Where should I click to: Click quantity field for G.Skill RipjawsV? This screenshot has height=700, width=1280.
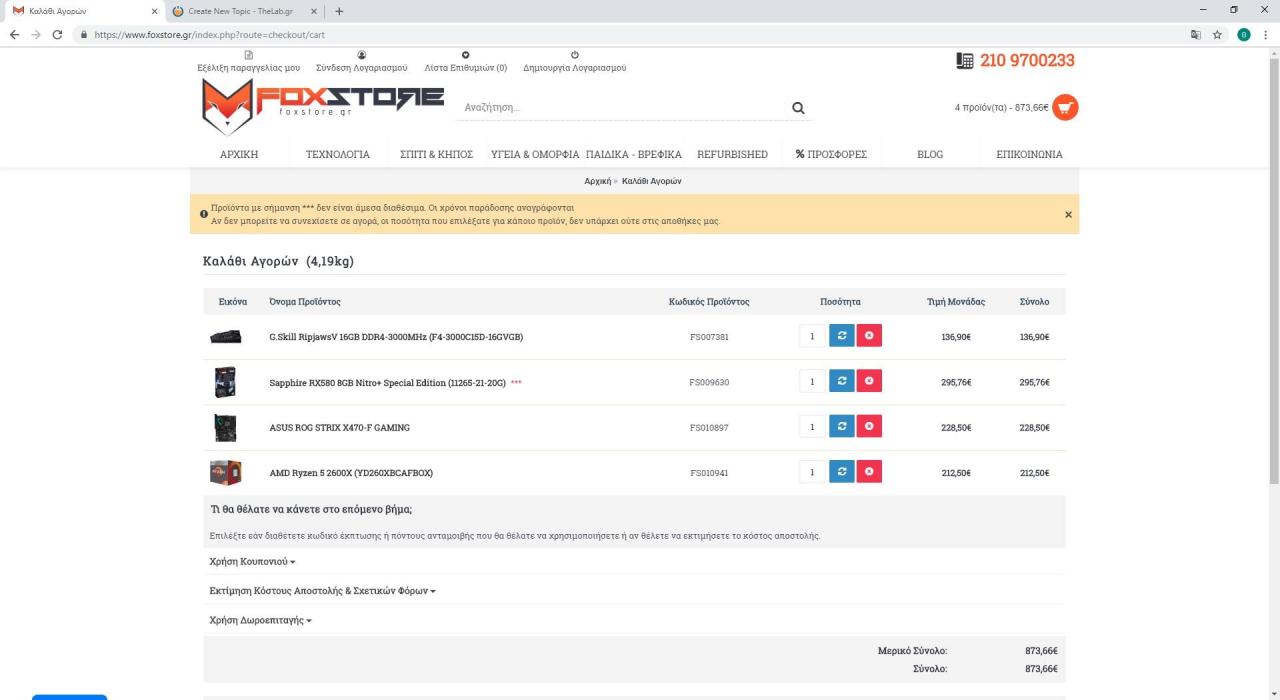coord(812,336)
